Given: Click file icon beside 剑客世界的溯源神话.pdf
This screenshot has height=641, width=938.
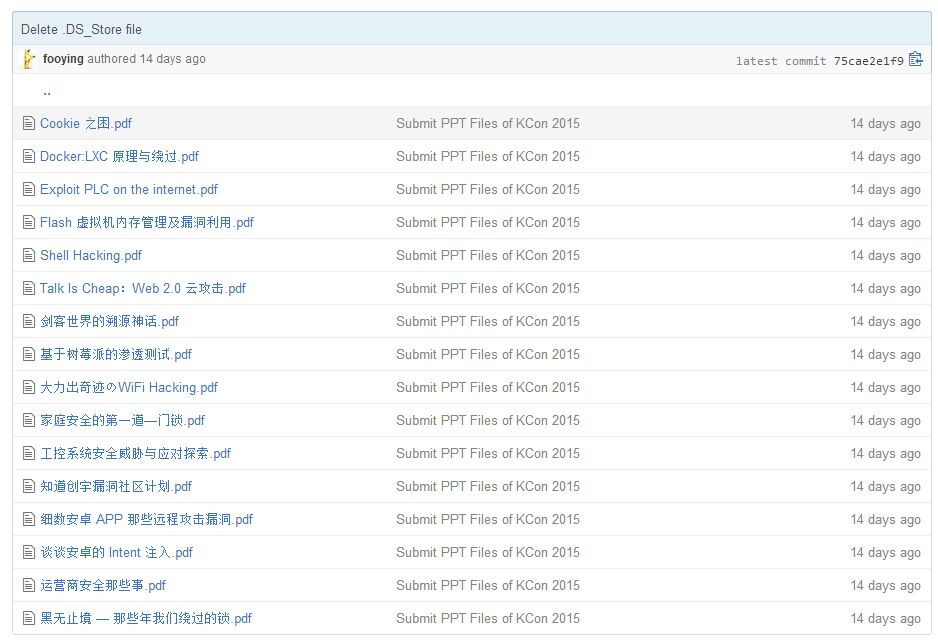Looking at the screenshot, I should pyautogui.click(x=28, y=321).
